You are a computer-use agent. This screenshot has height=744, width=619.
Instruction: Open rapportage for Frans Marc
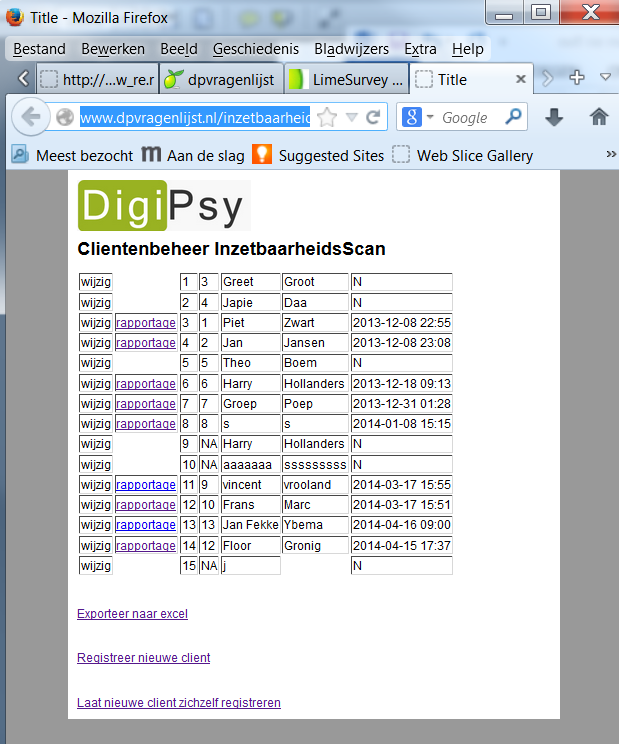point(146,505)
